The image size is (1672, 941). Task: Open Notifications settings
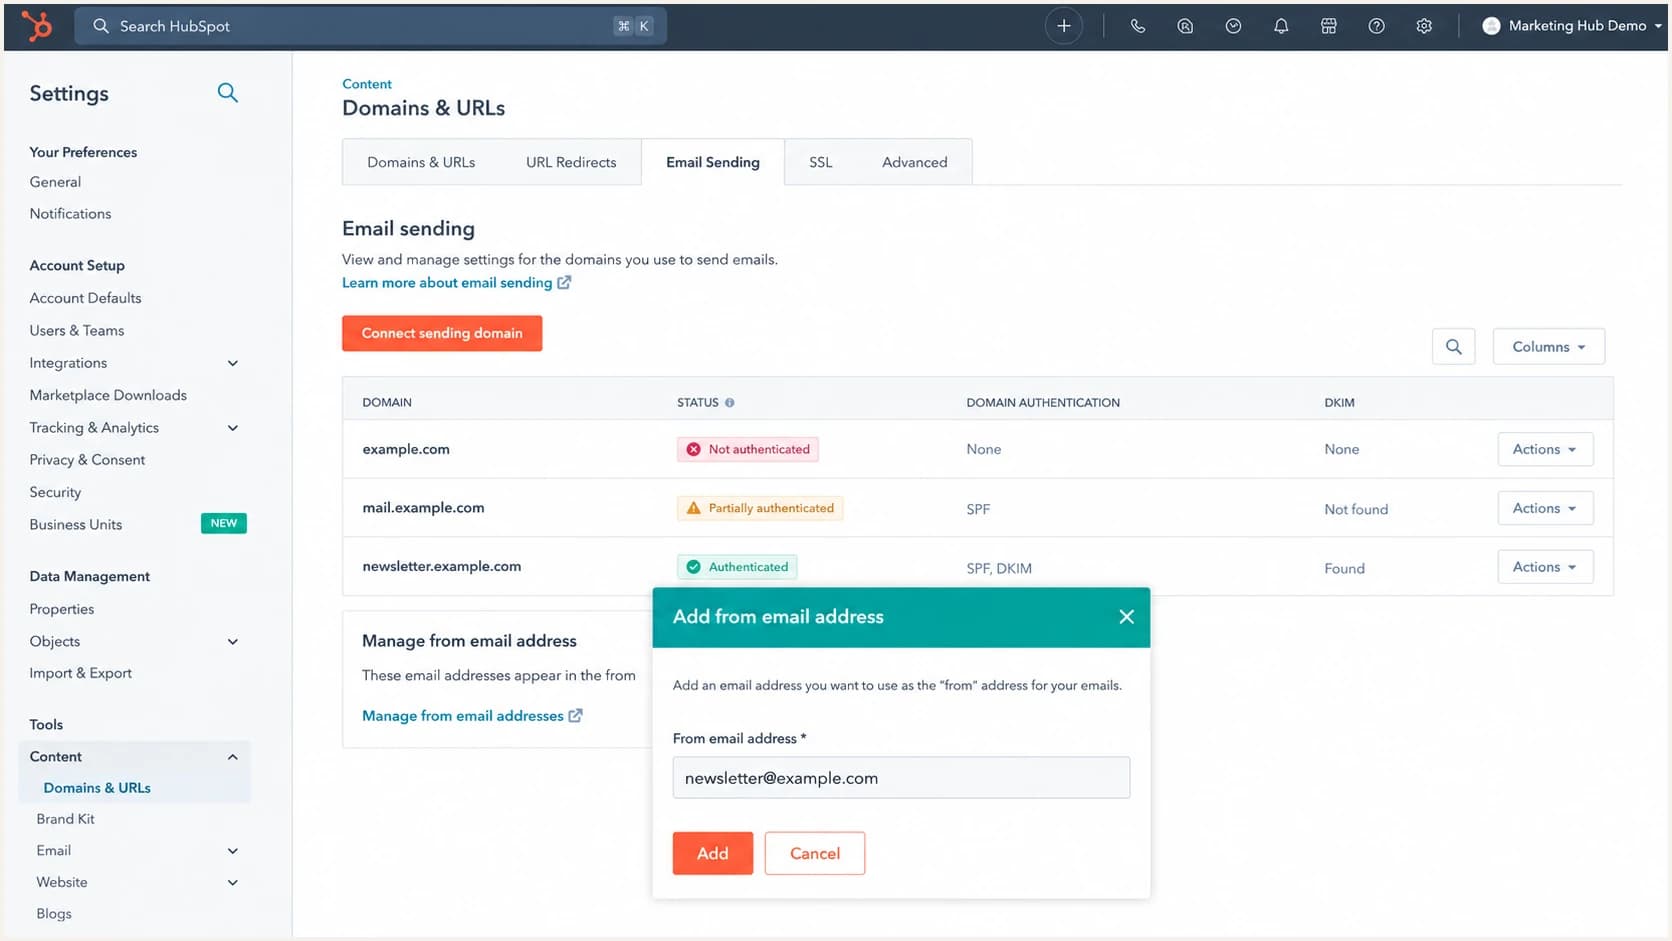(x=70, y=214)
